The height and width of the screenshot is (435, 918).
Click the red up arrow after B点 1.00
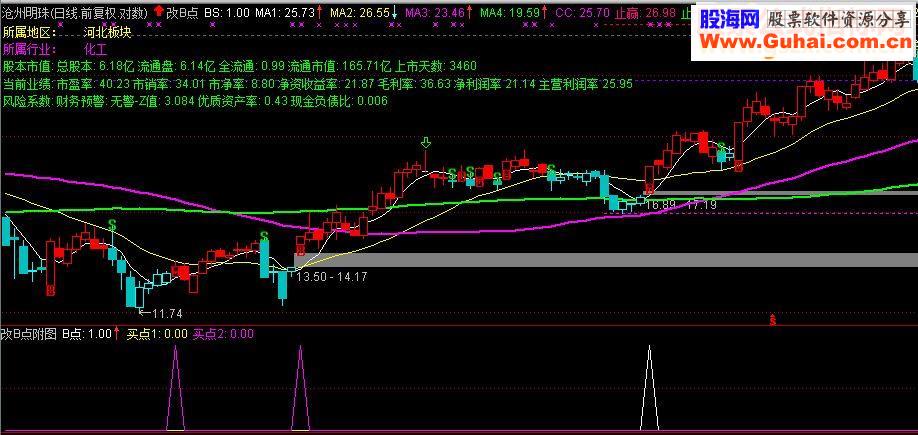tap(116, 334)
